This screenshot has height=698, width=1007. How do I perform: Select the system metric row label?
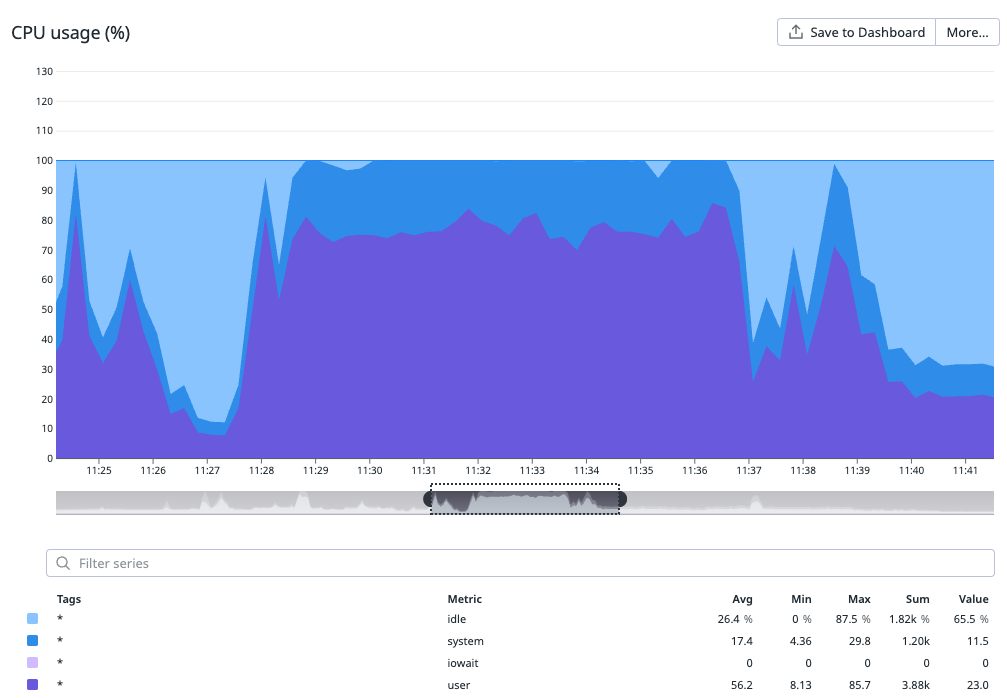pos(465,641)
